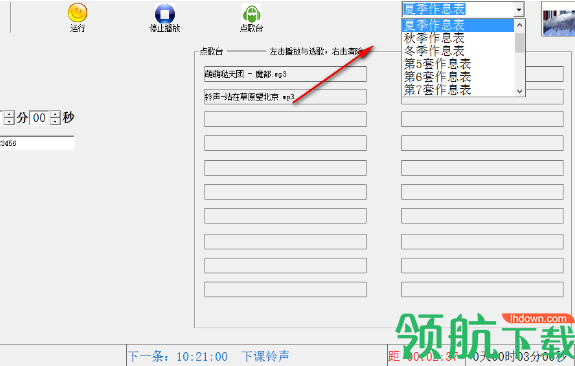575x366 pixels.
Task: Choose 秋季作息表 from the list
Action: (458, 38)
